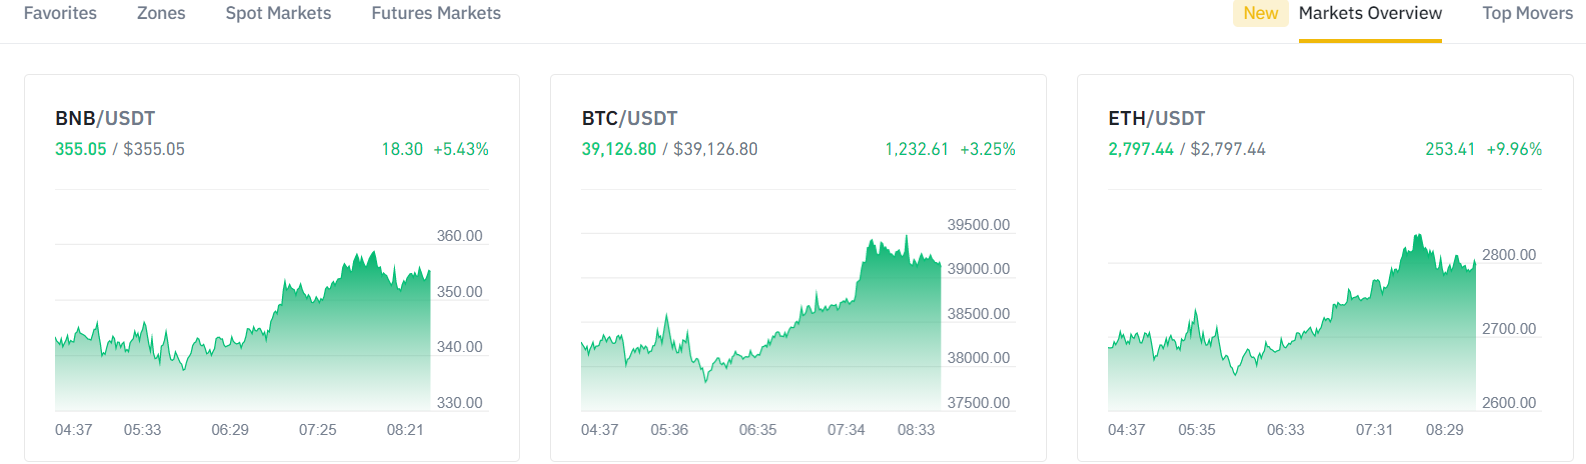Open the ETH/USDT pair title
Image resolution: width=1586 pixels, height=464 pixels.
pyautogui.click(x=1156, y=118)
